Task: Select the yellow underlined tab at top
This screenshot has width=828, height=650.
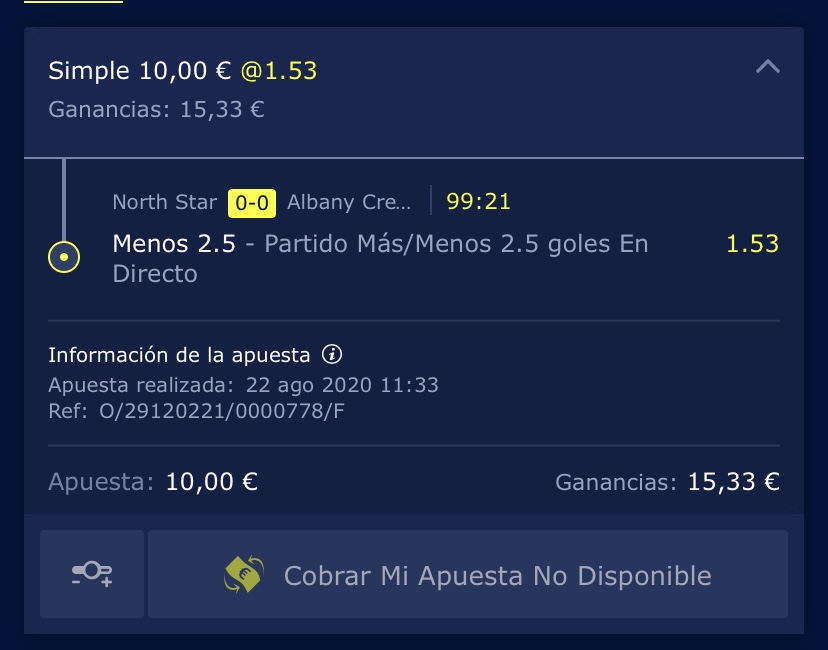Action: (73, 2)
